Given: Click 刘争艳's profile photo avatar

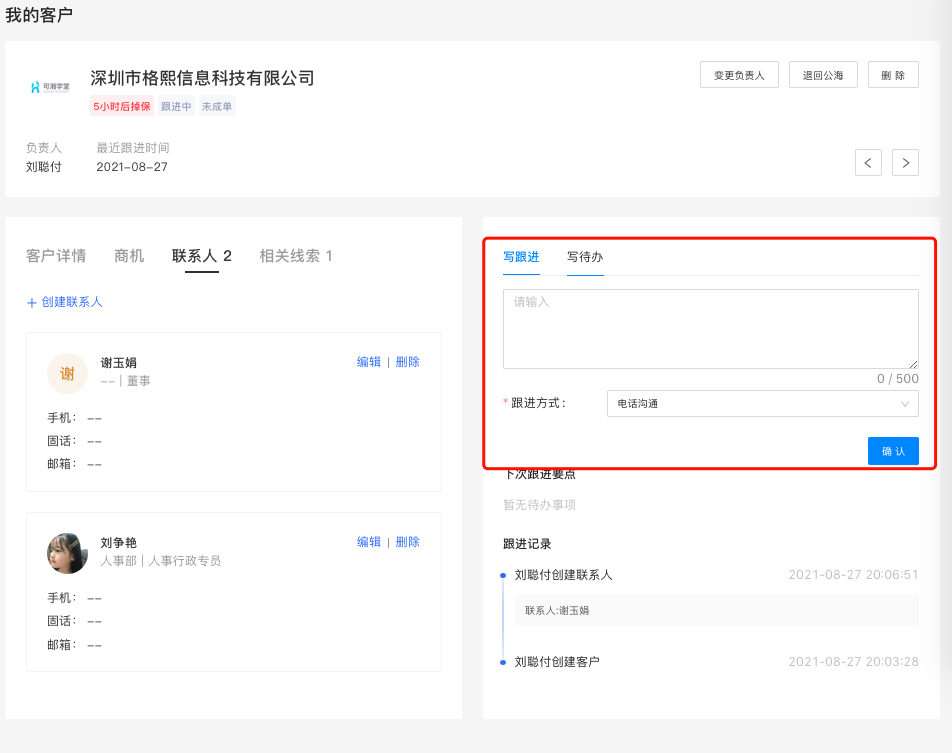Looking at the screenshot, I should [x=67, y=553].
